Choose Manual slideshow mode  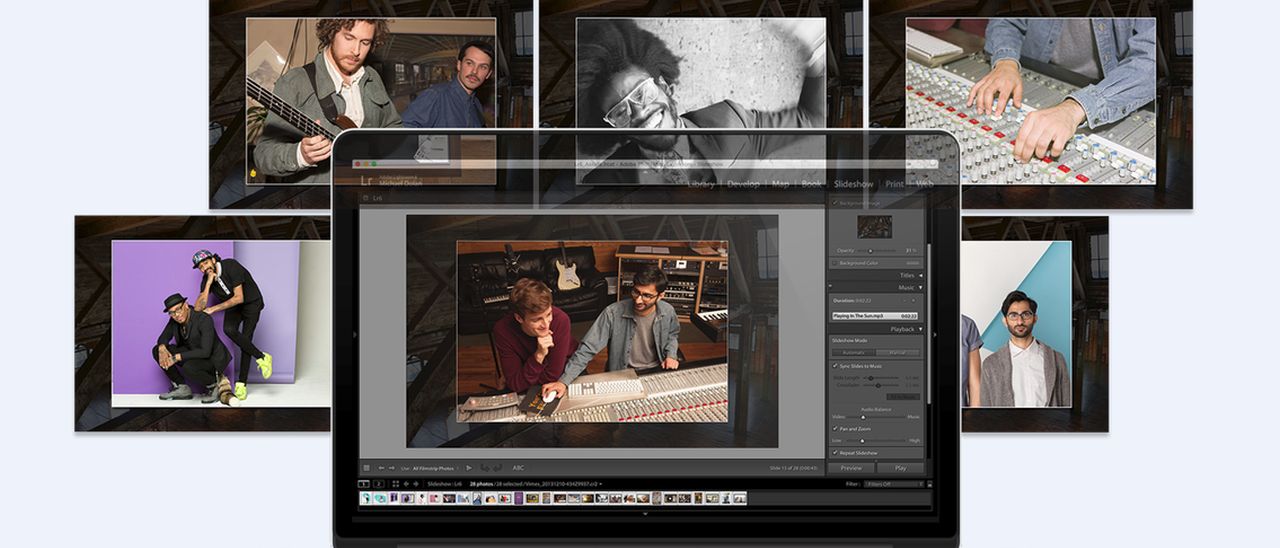coord(898,352)
